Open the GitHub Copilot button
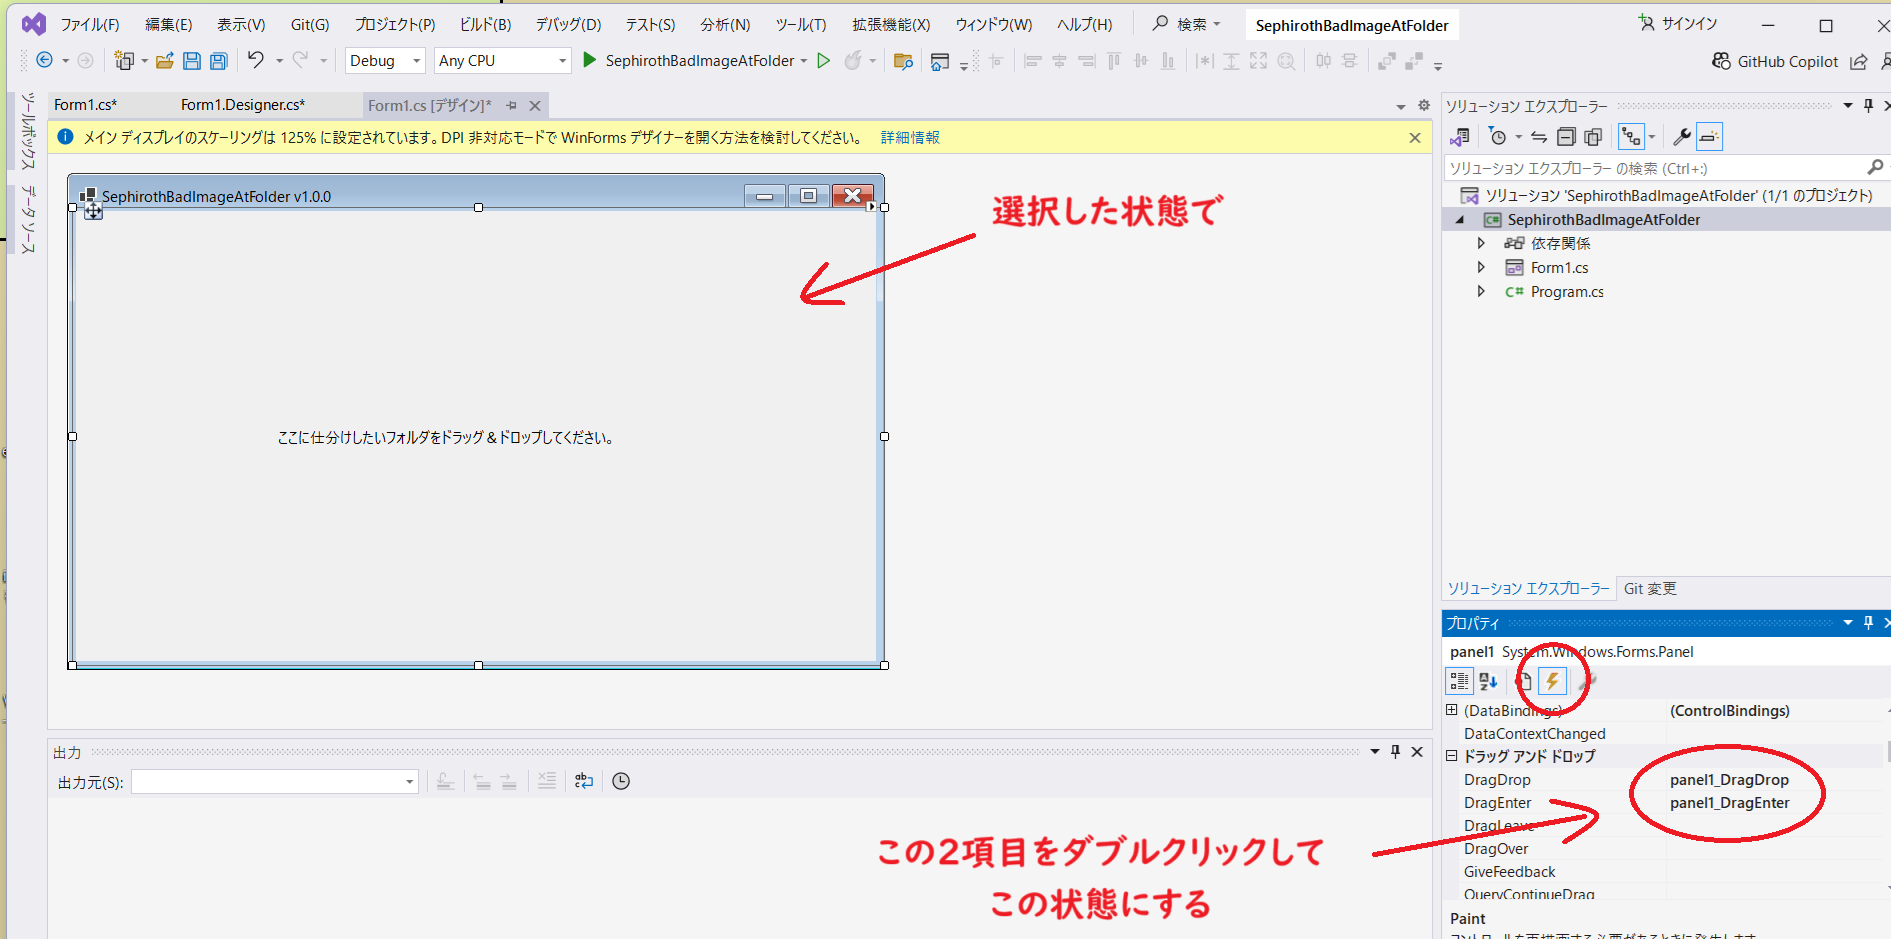This screenshot has height=939, width=1891. (1775, 62)
